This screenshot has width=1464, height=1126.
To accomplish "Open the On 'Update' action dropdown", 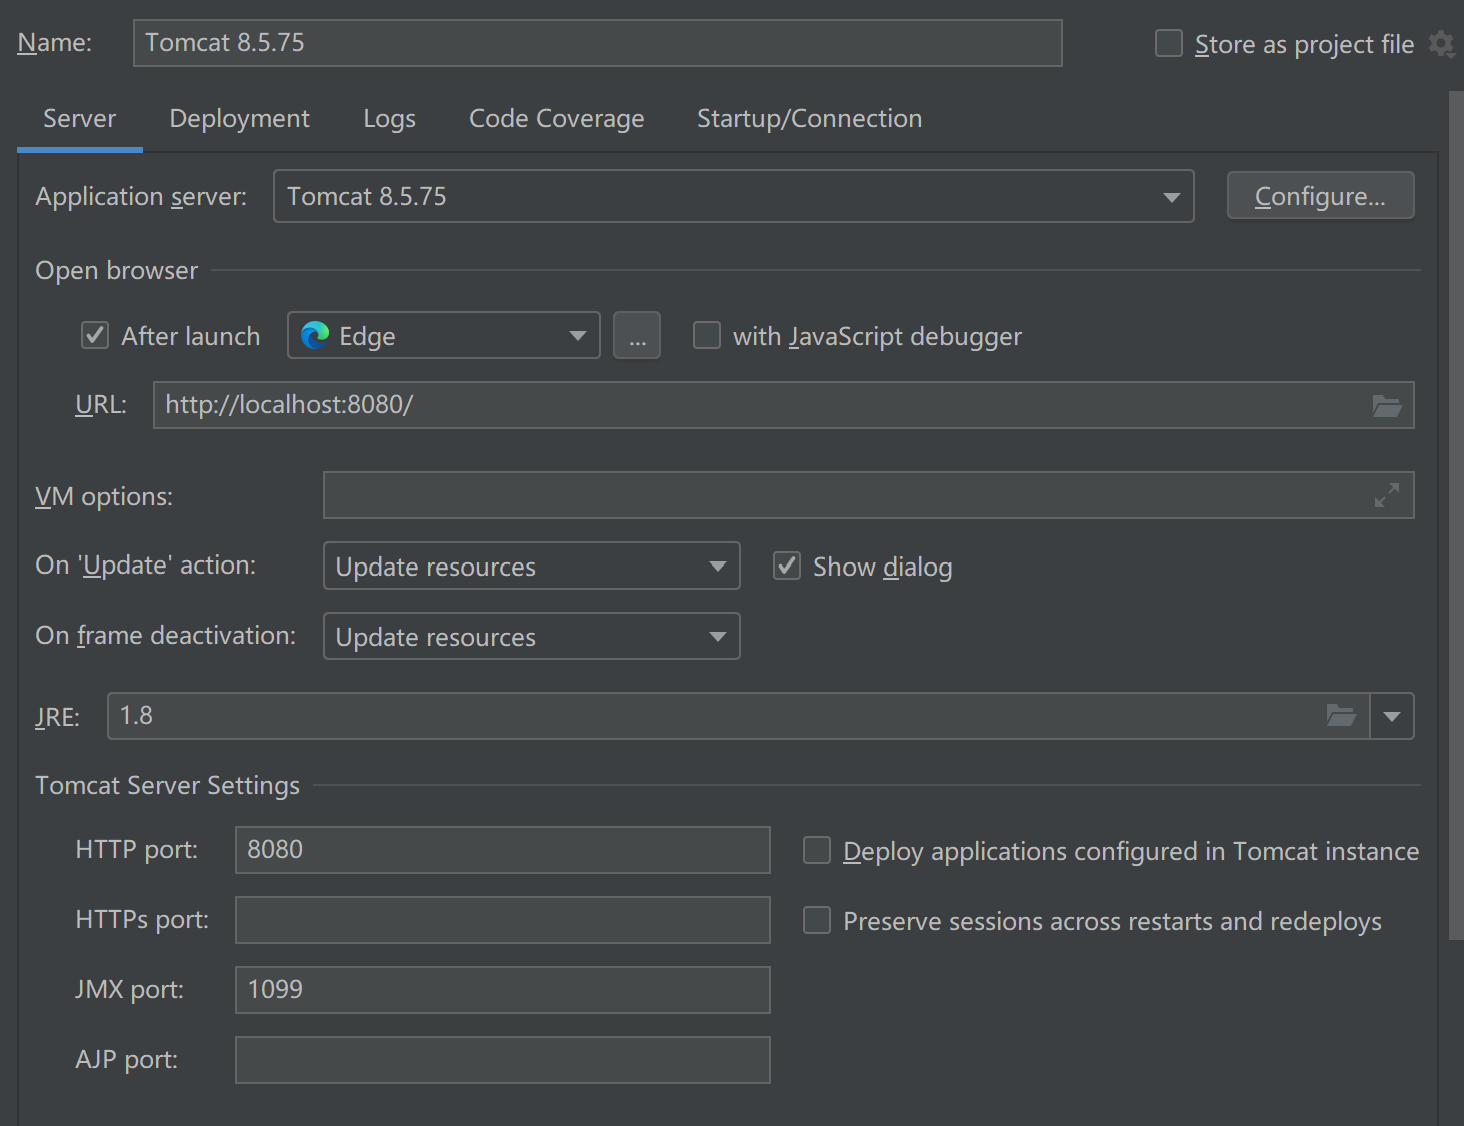I will pos(532,566).
